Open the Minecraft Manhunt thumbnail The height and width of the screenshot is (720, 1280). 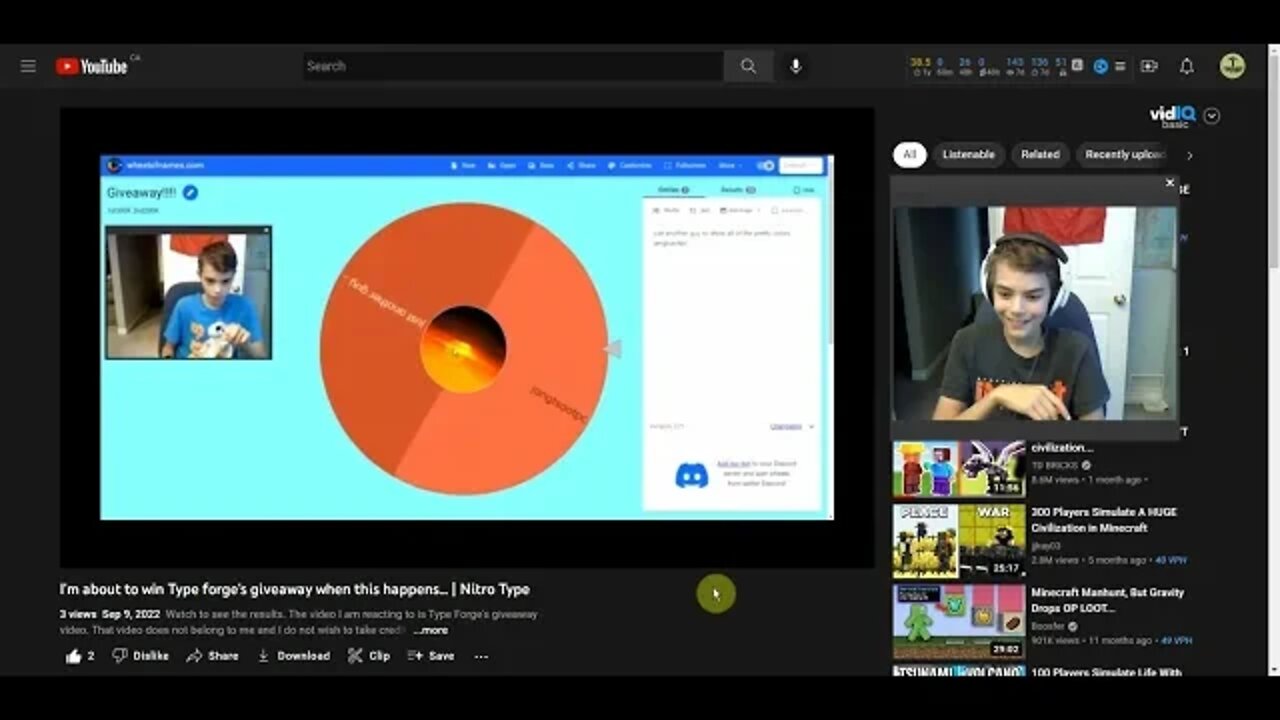tap(959, 621)
